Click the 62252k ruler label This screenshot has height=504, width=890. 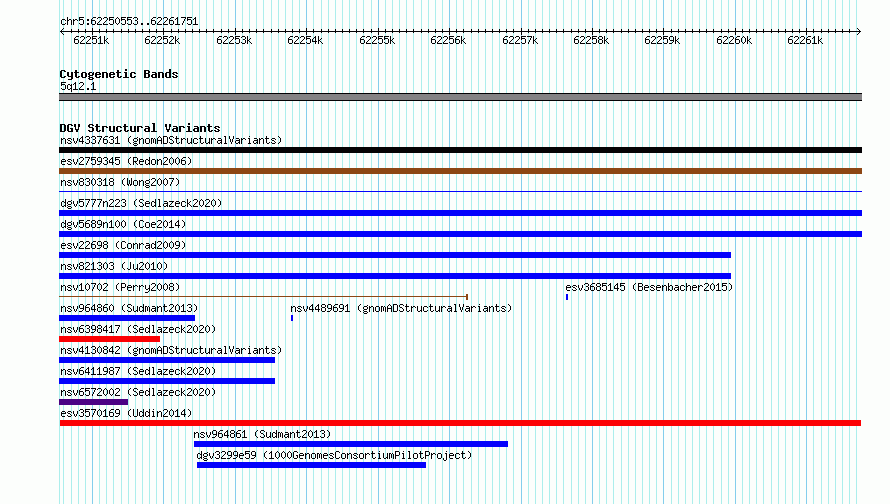[162, 40]
